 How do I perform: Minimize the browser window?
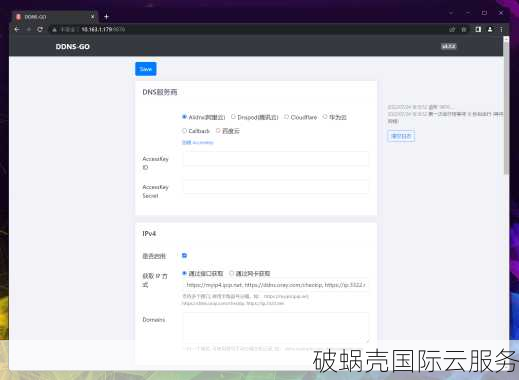pyautogui.click(x=468, y=13)
